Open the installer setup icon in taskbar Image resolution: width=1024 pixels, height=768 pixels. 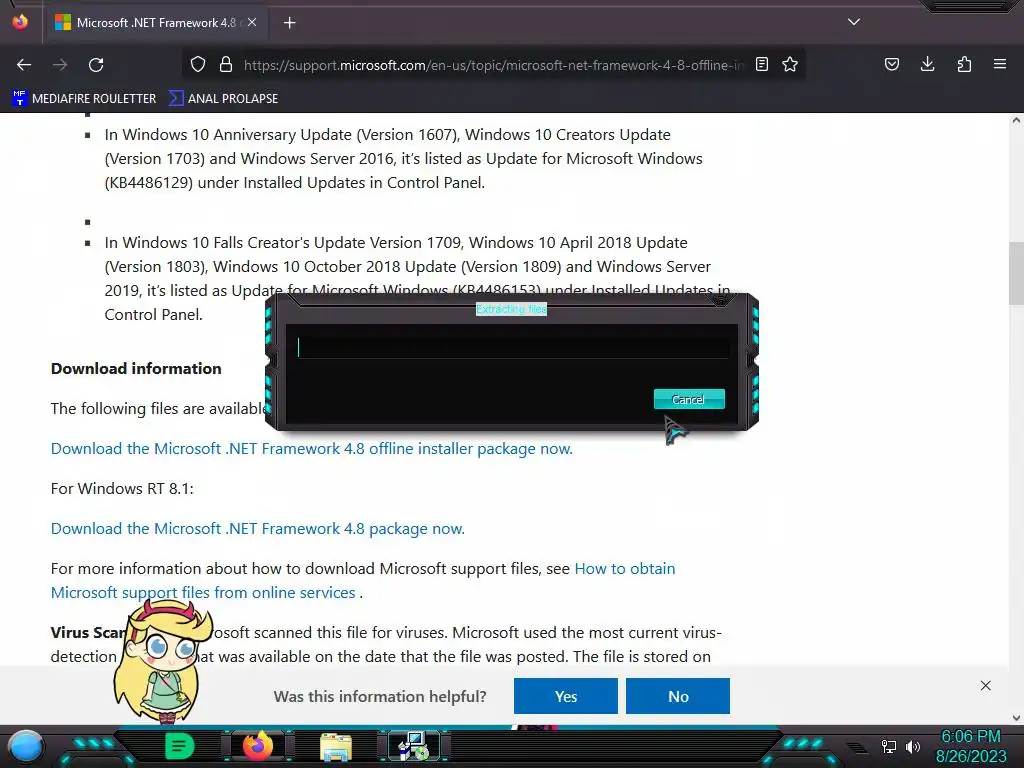click(413, 746)
